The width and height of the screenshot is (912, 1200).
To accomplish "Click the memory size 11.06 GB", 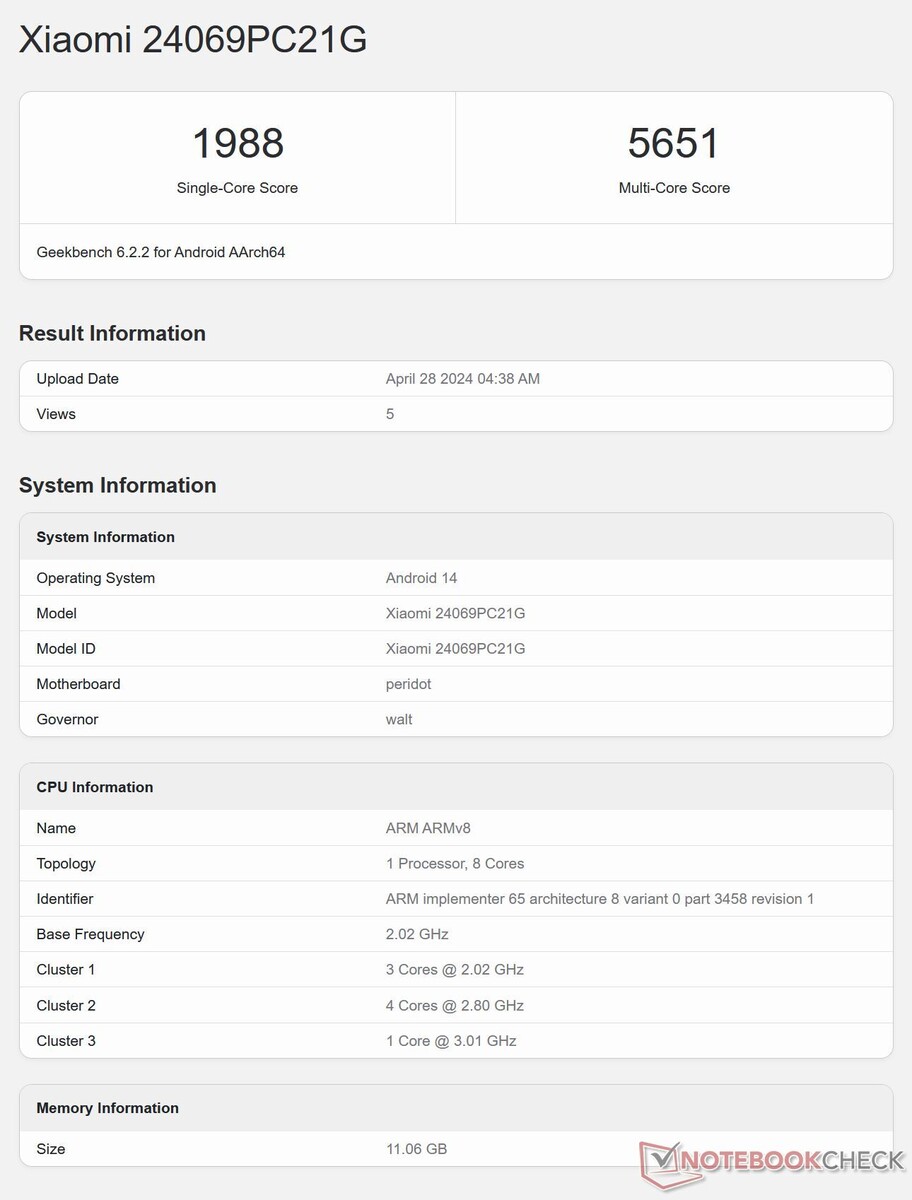I will click(x=416, y=1149).
